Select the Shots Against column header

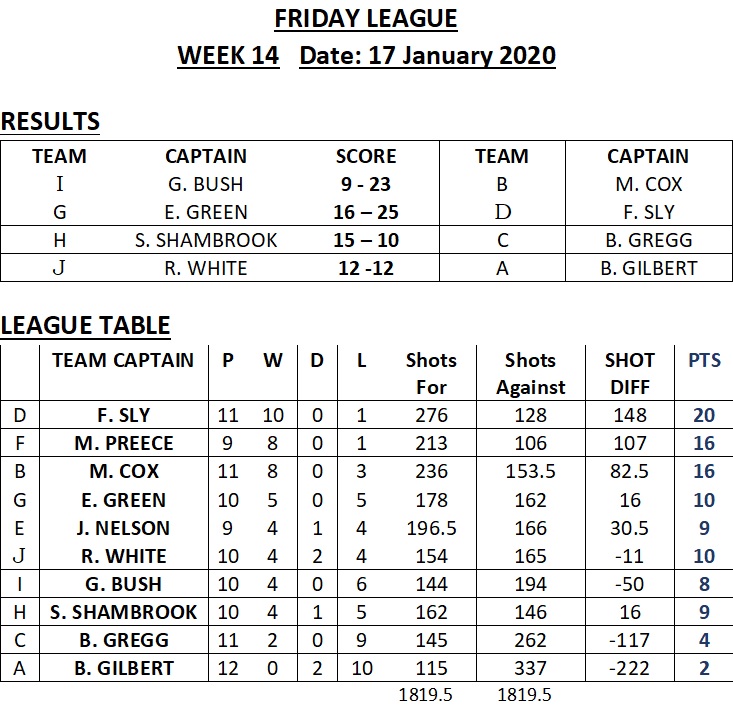[530, 373]
